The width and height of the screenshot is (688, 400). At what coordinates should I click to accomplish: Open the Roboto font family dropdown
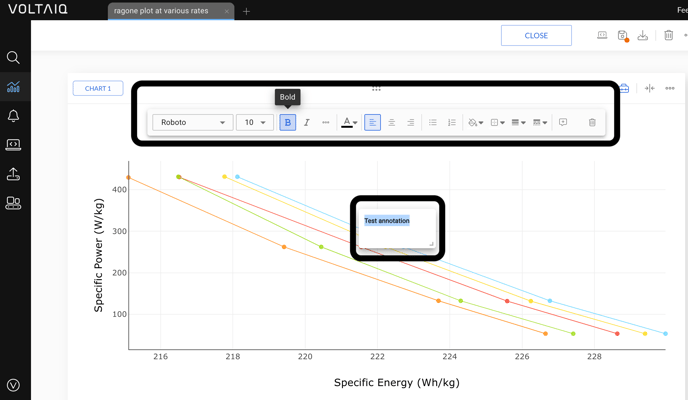click(193, 123)
